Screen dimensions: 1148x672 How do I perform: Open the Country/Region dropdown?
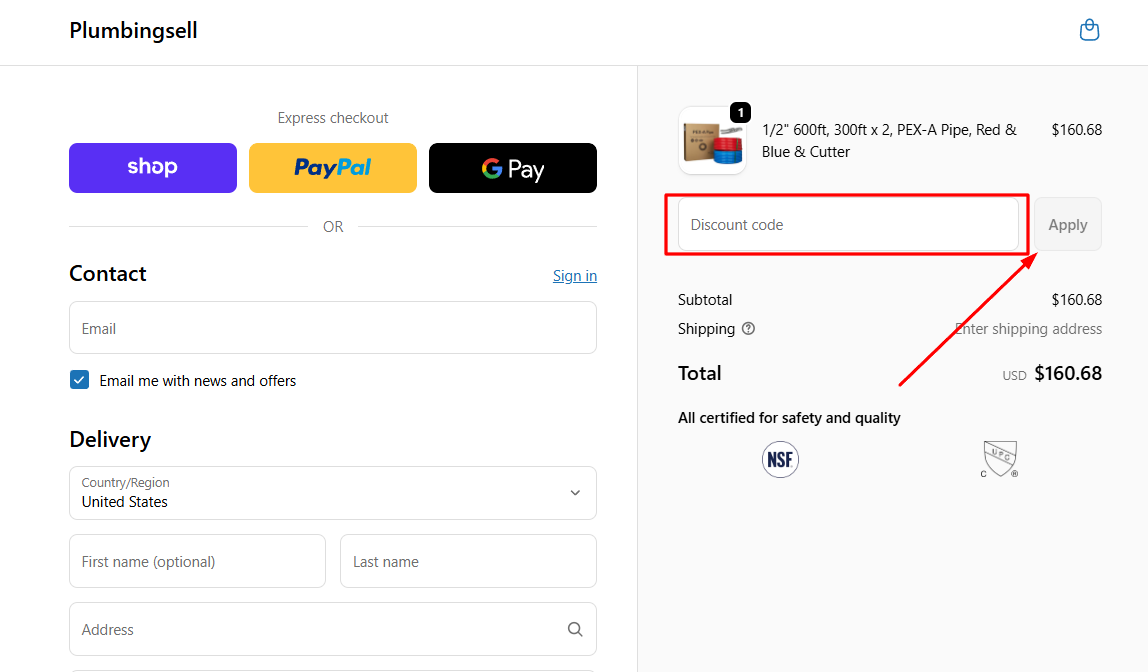click(x=333, y=493)
